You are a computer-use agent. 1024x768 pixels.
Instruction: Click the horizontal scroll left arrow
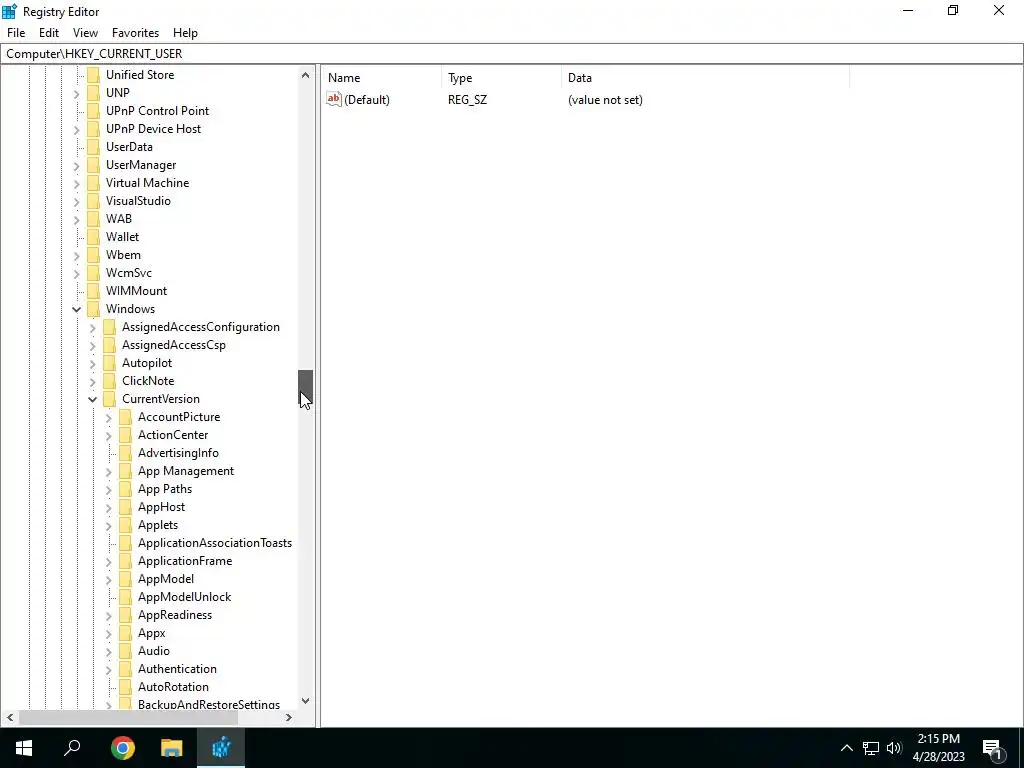coord(10,717)
